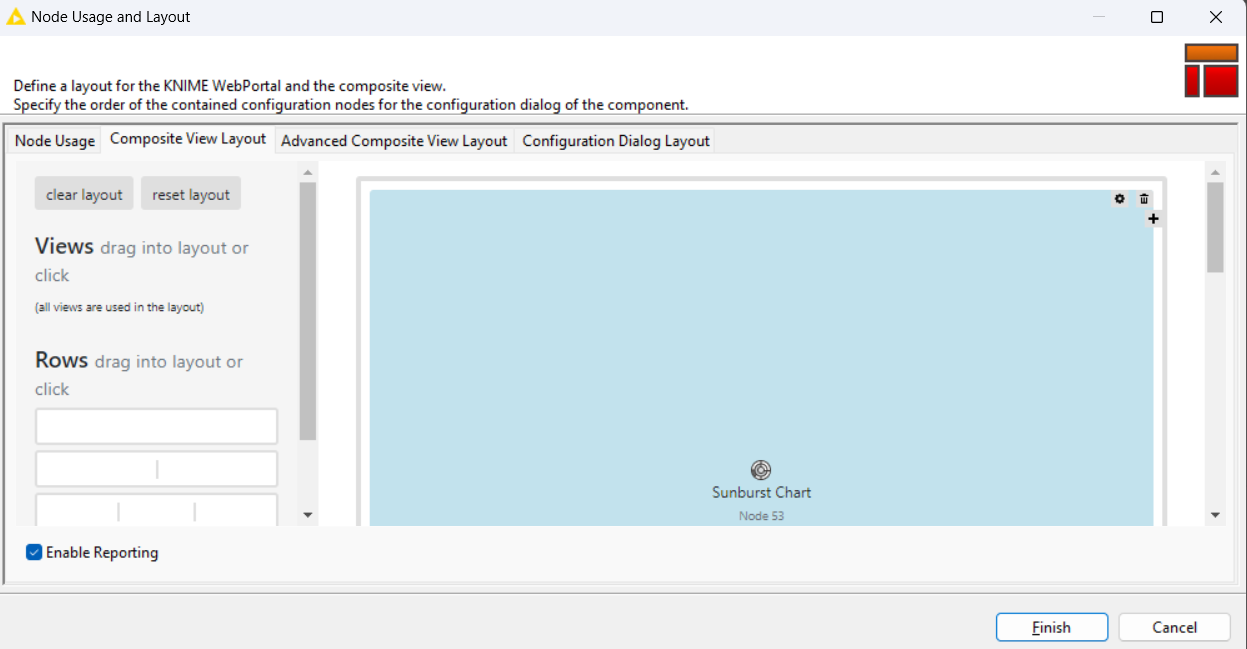1247x649 pixels.
Task: Delete Sunburst Chart using trash icon
Action: (1144, 199)
